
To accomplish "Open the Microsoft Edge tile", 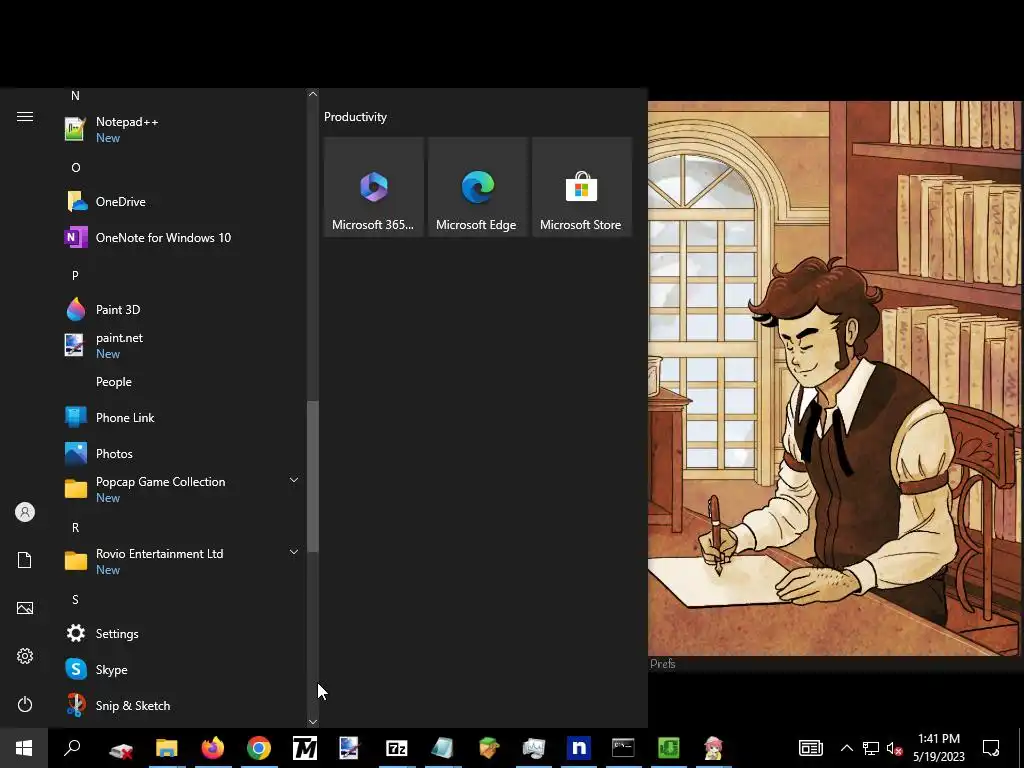I will coord(477,187).
